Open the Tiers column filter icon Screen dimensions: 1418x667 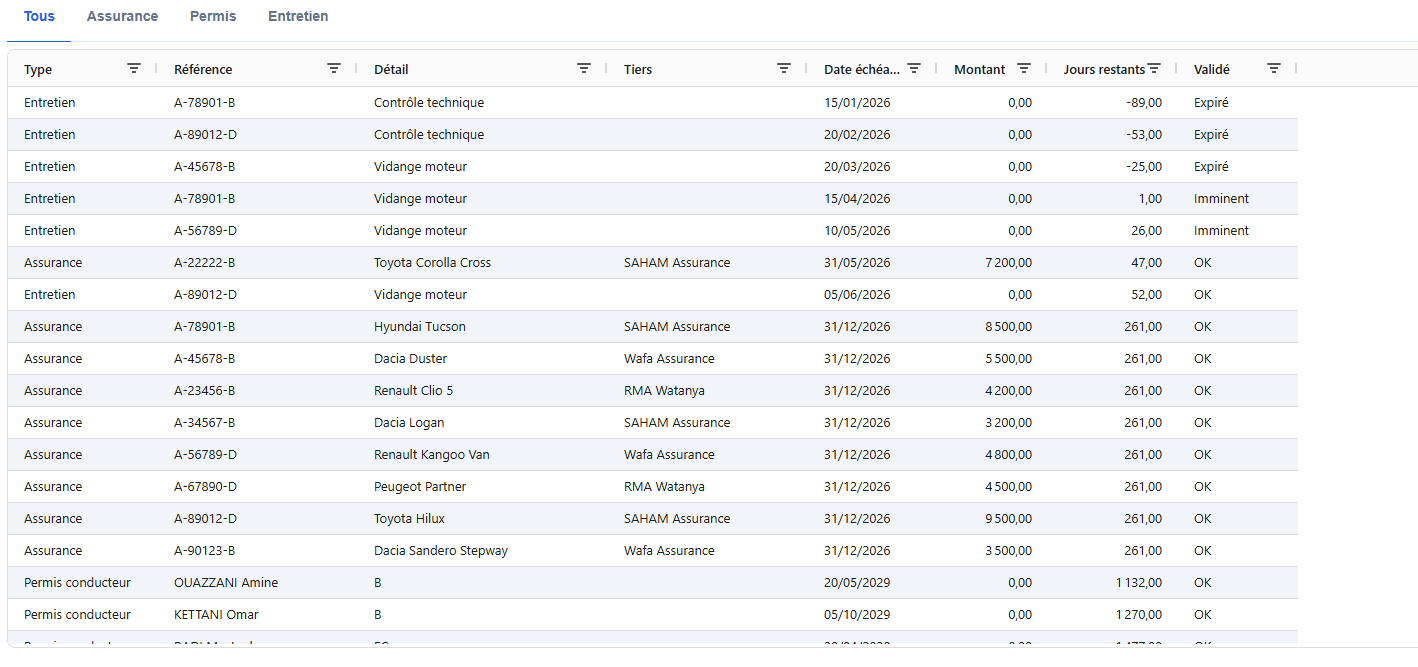pos(784,69)
